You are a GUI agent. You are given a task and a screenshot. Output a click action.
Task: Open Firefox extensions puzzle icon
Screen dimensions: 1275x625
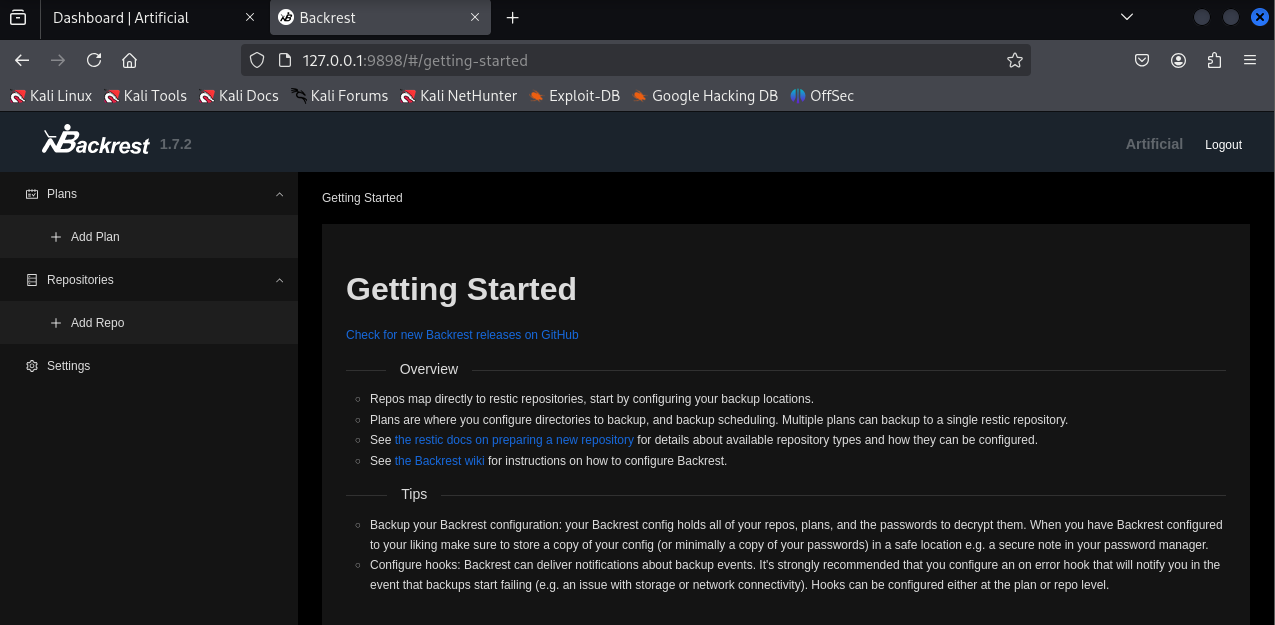click(1214, 60)
